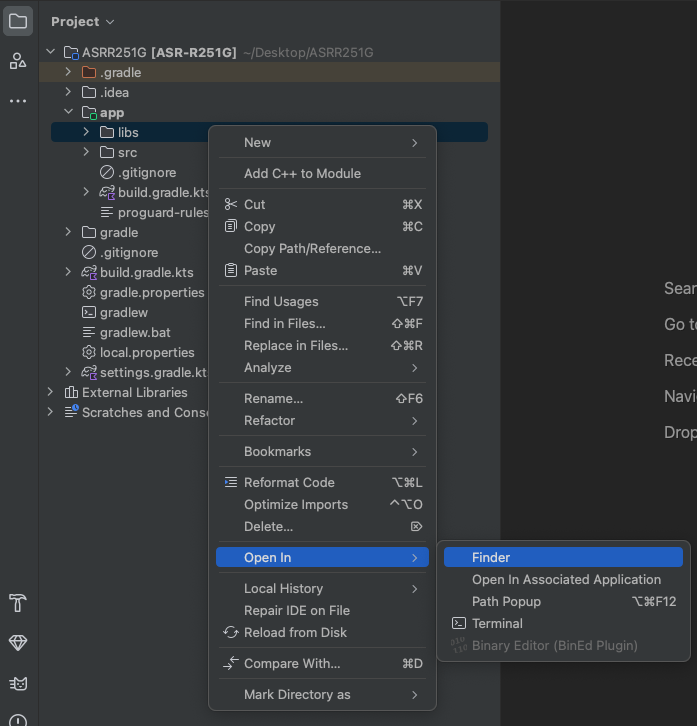Open the Build hammer tool window
697x726 pixels.
coord(18,603)
